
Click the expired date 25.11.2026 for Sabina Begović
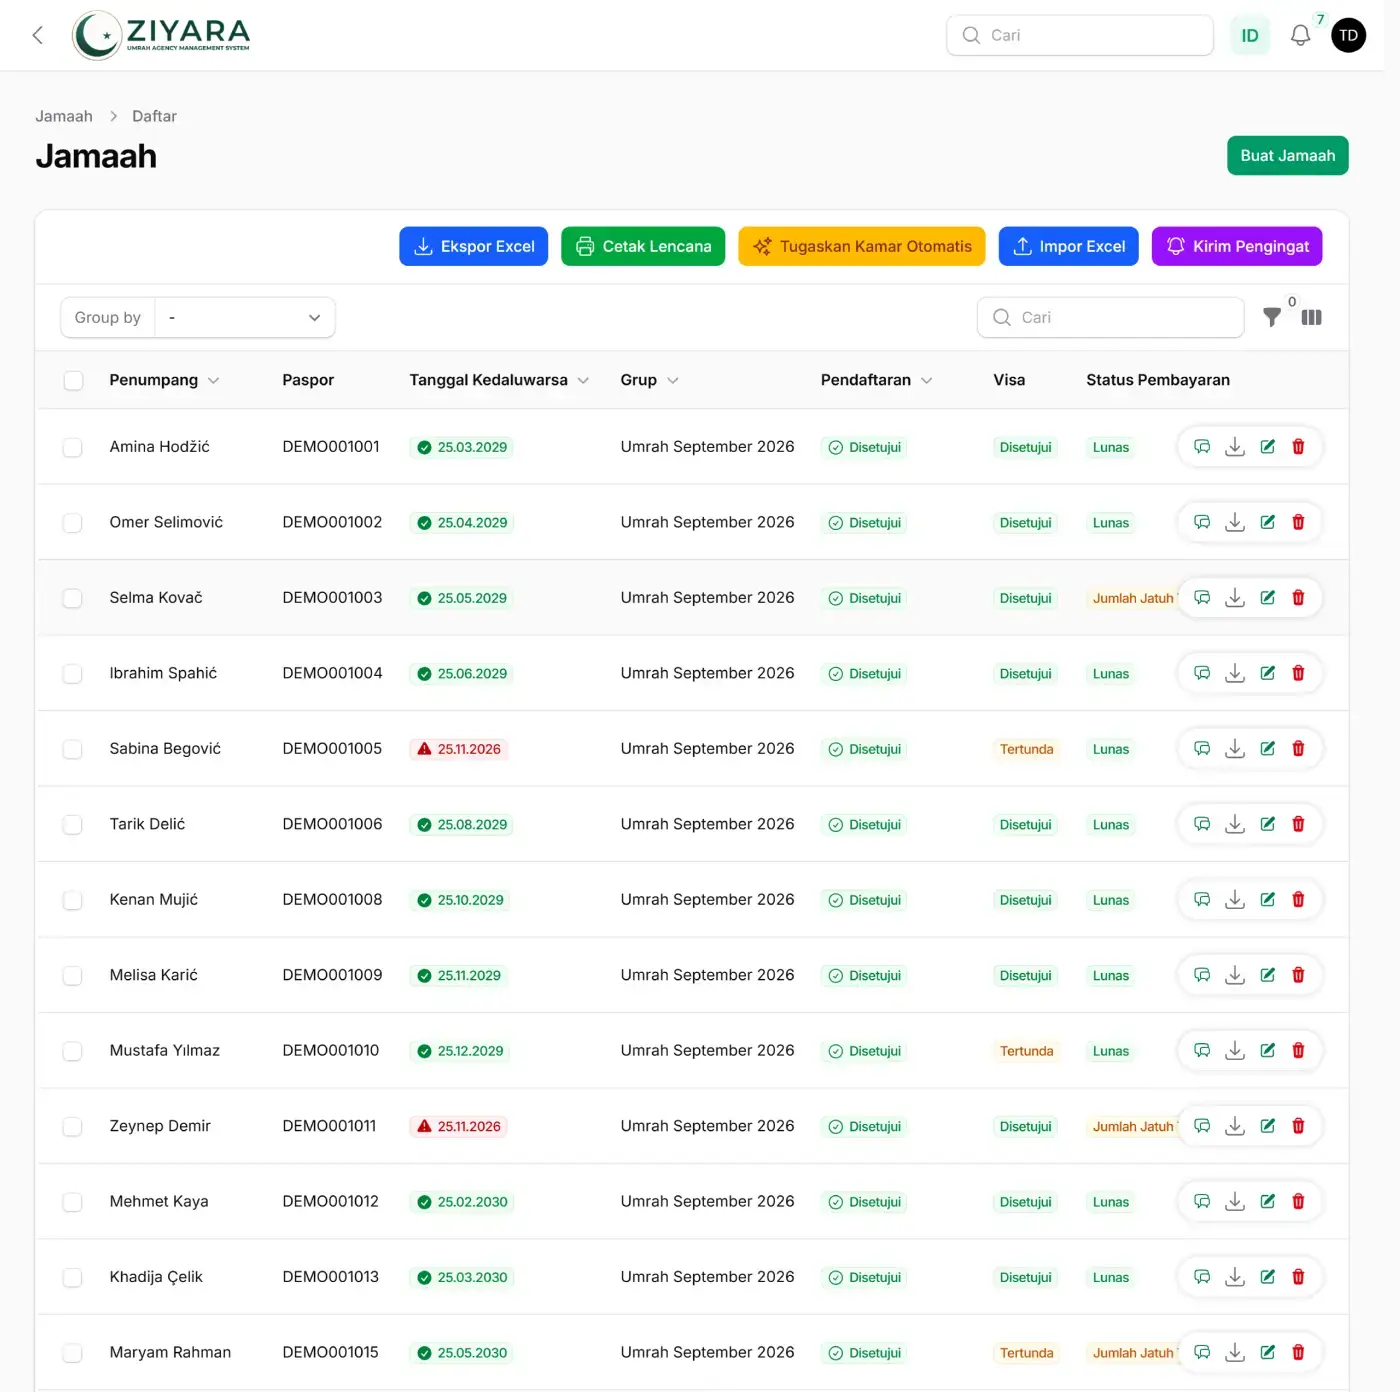(459, 749)
